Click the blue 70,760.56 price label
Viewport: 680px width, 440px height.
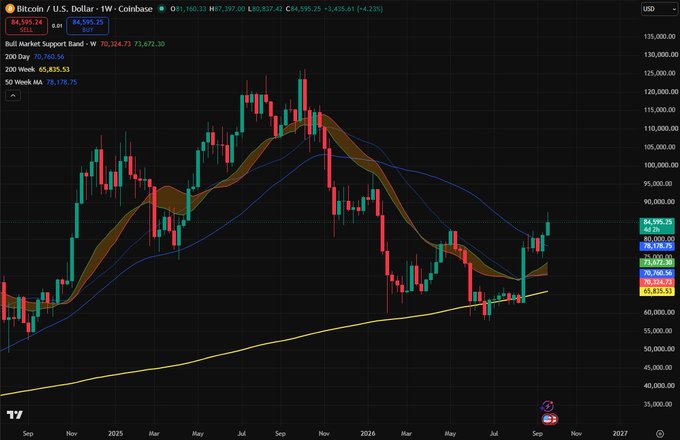(657, 273)
